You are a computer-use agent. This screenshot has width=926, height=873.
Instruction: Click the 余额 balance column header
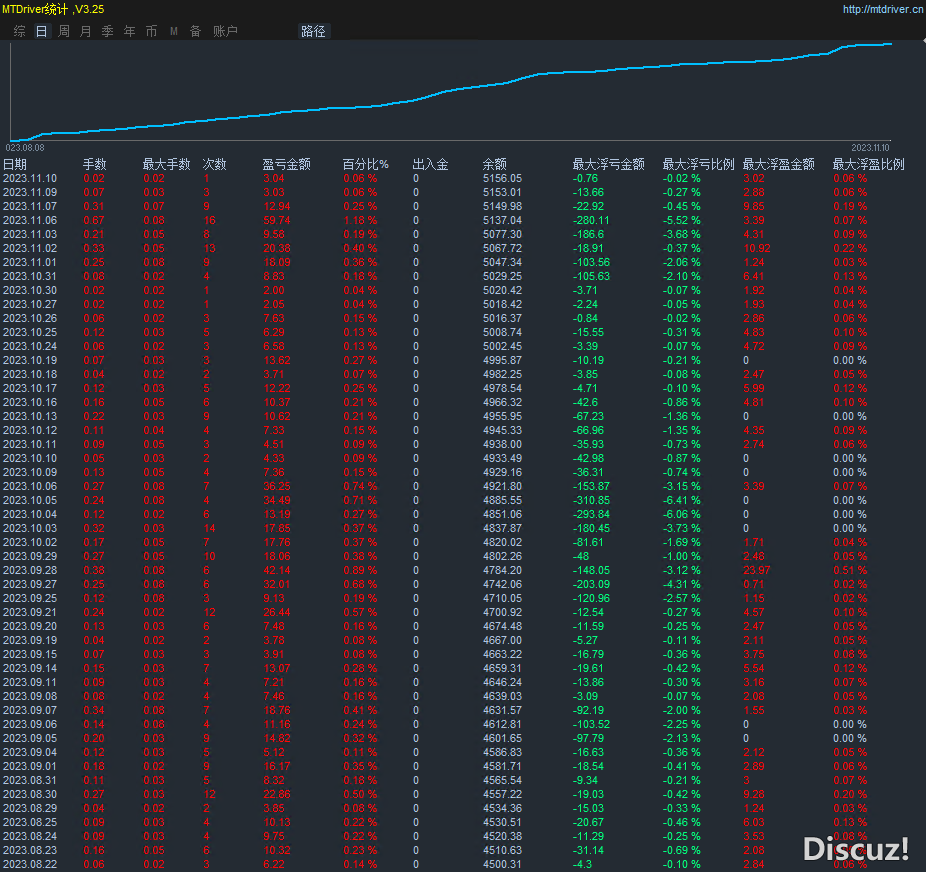[x=494, y=164]
